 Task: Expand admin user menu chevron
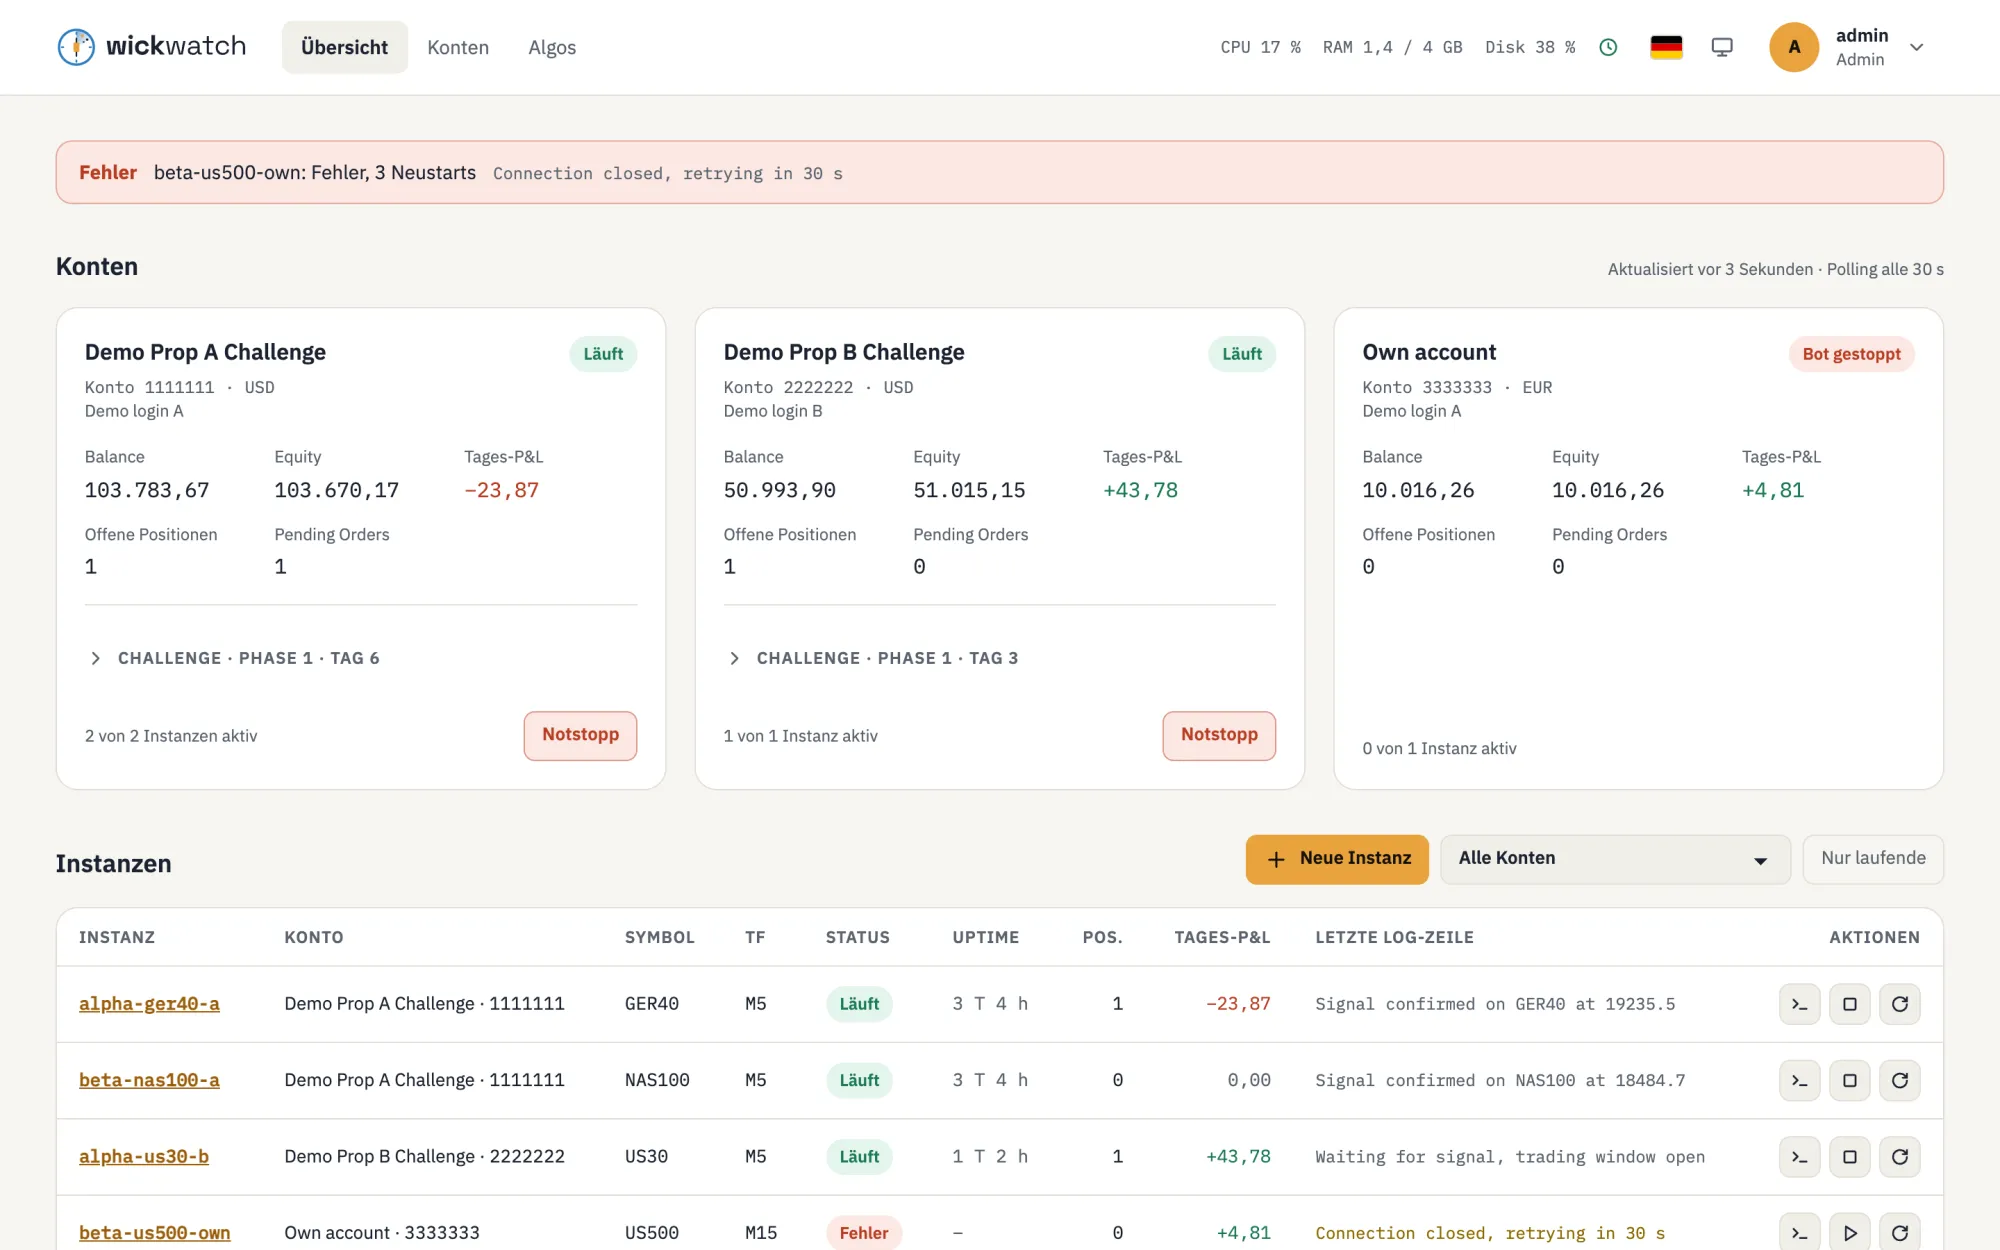click(1916, 47)
